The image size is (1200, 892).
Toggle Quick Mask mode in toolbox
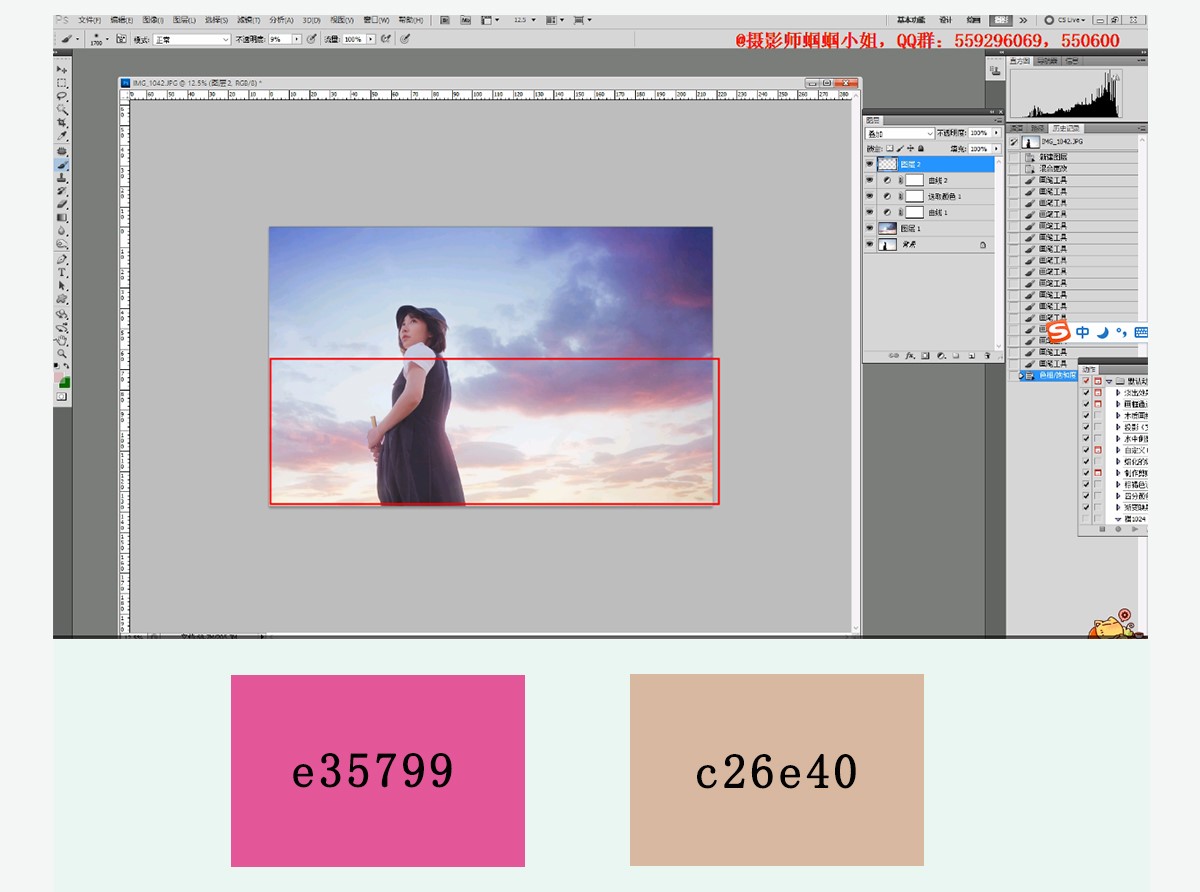tap(62, 397)
